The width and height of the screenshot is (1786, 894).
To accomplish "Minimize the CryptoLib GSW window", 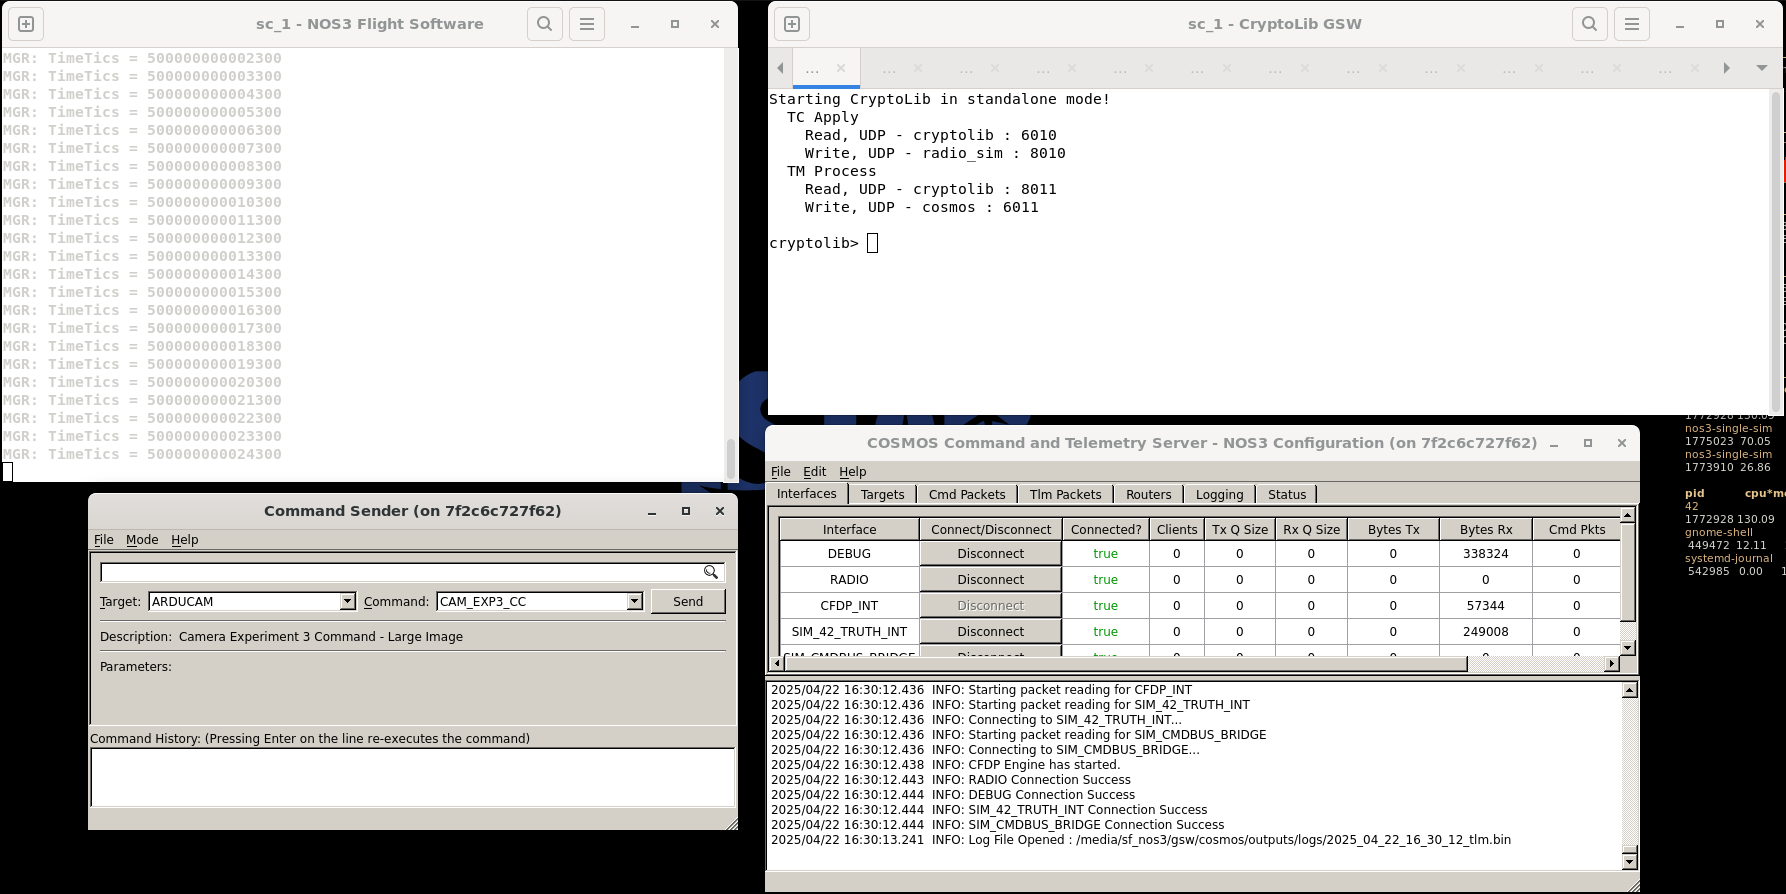I will (1680, 24).
